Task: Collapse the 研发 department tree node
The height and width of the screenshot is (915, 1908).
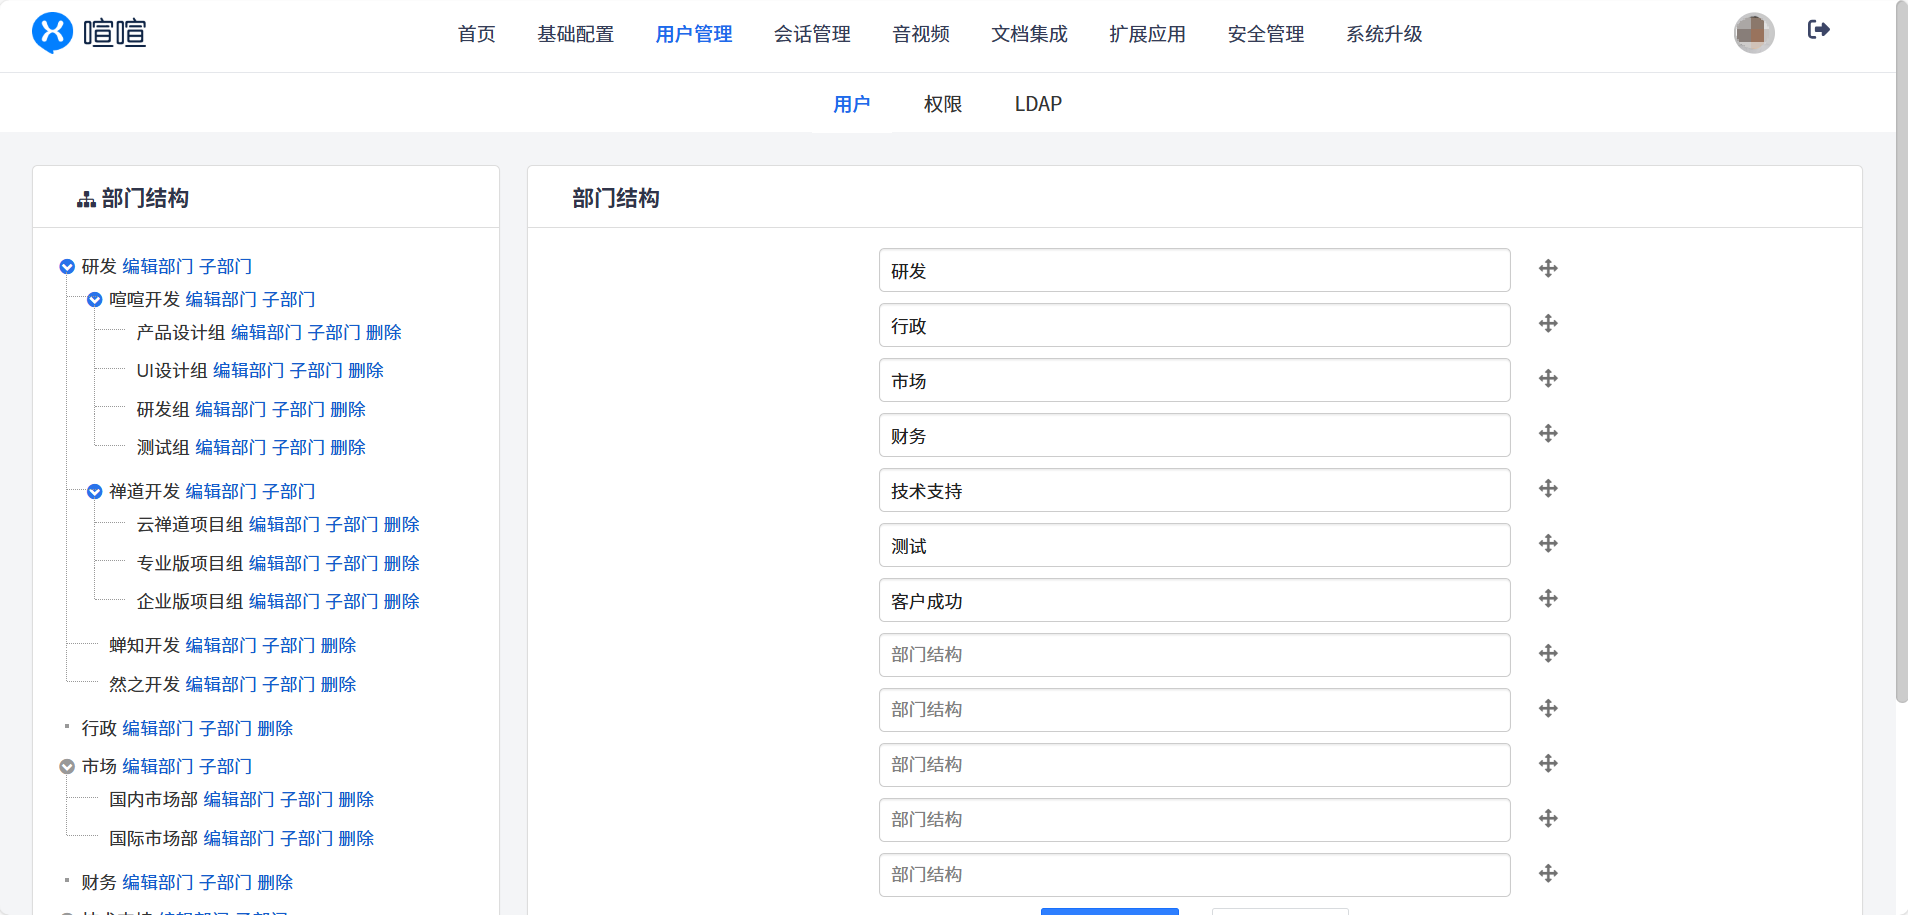Action: click(x=67, y=267)
